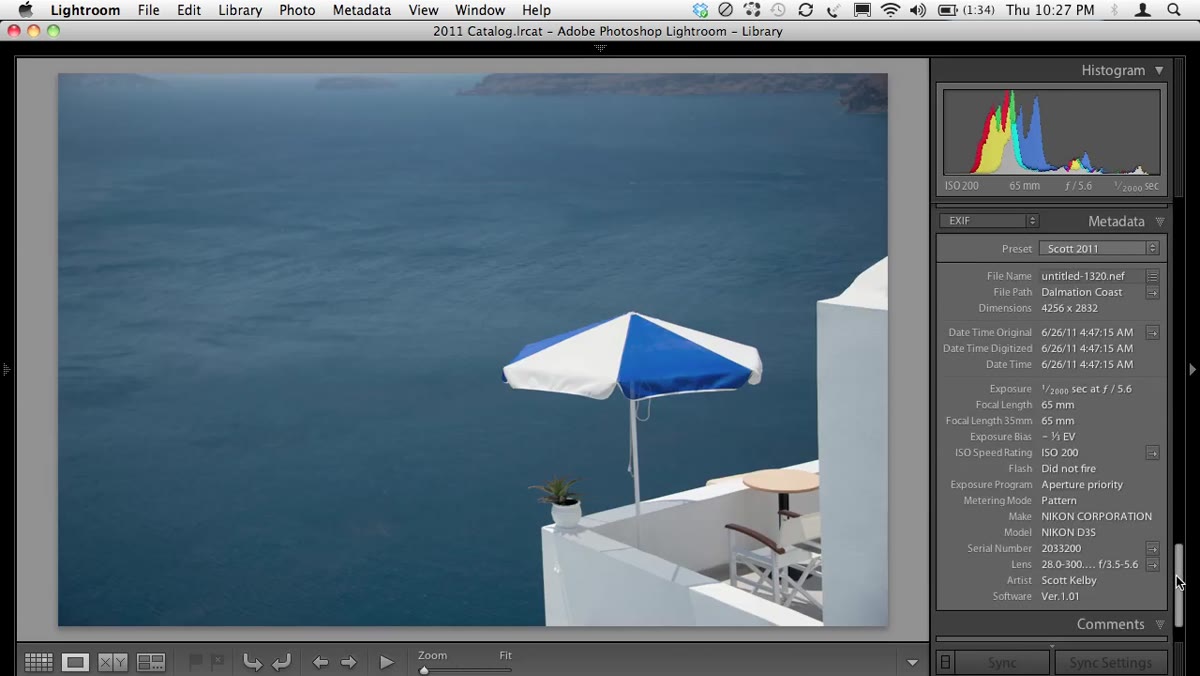Viewport: 1200px width, 676px height.
Task: Select the previous photo arrow
Action: tap(320, 662)
